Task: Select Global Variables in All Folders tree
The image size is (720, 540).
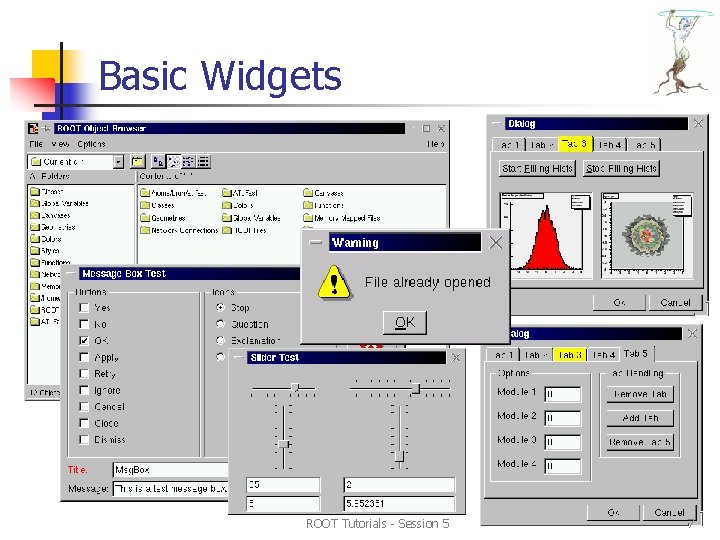Action: pyautogui.click(x=59, y=203)
